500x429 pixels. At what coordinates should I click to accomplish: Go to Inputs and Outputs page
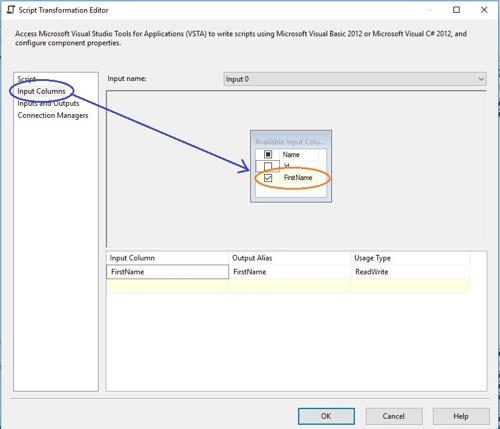[x=48, y=103]
